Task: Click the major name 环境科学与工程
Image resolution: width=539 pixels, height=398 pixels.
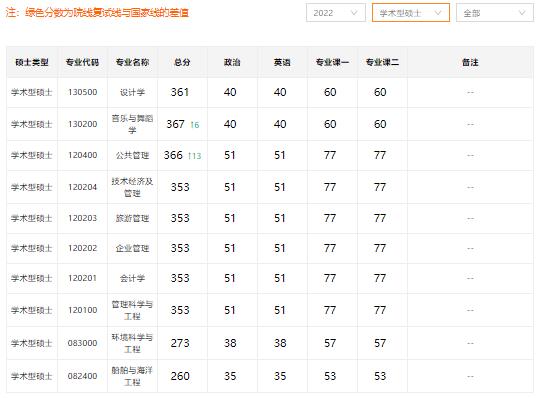Action: (132, 343)
